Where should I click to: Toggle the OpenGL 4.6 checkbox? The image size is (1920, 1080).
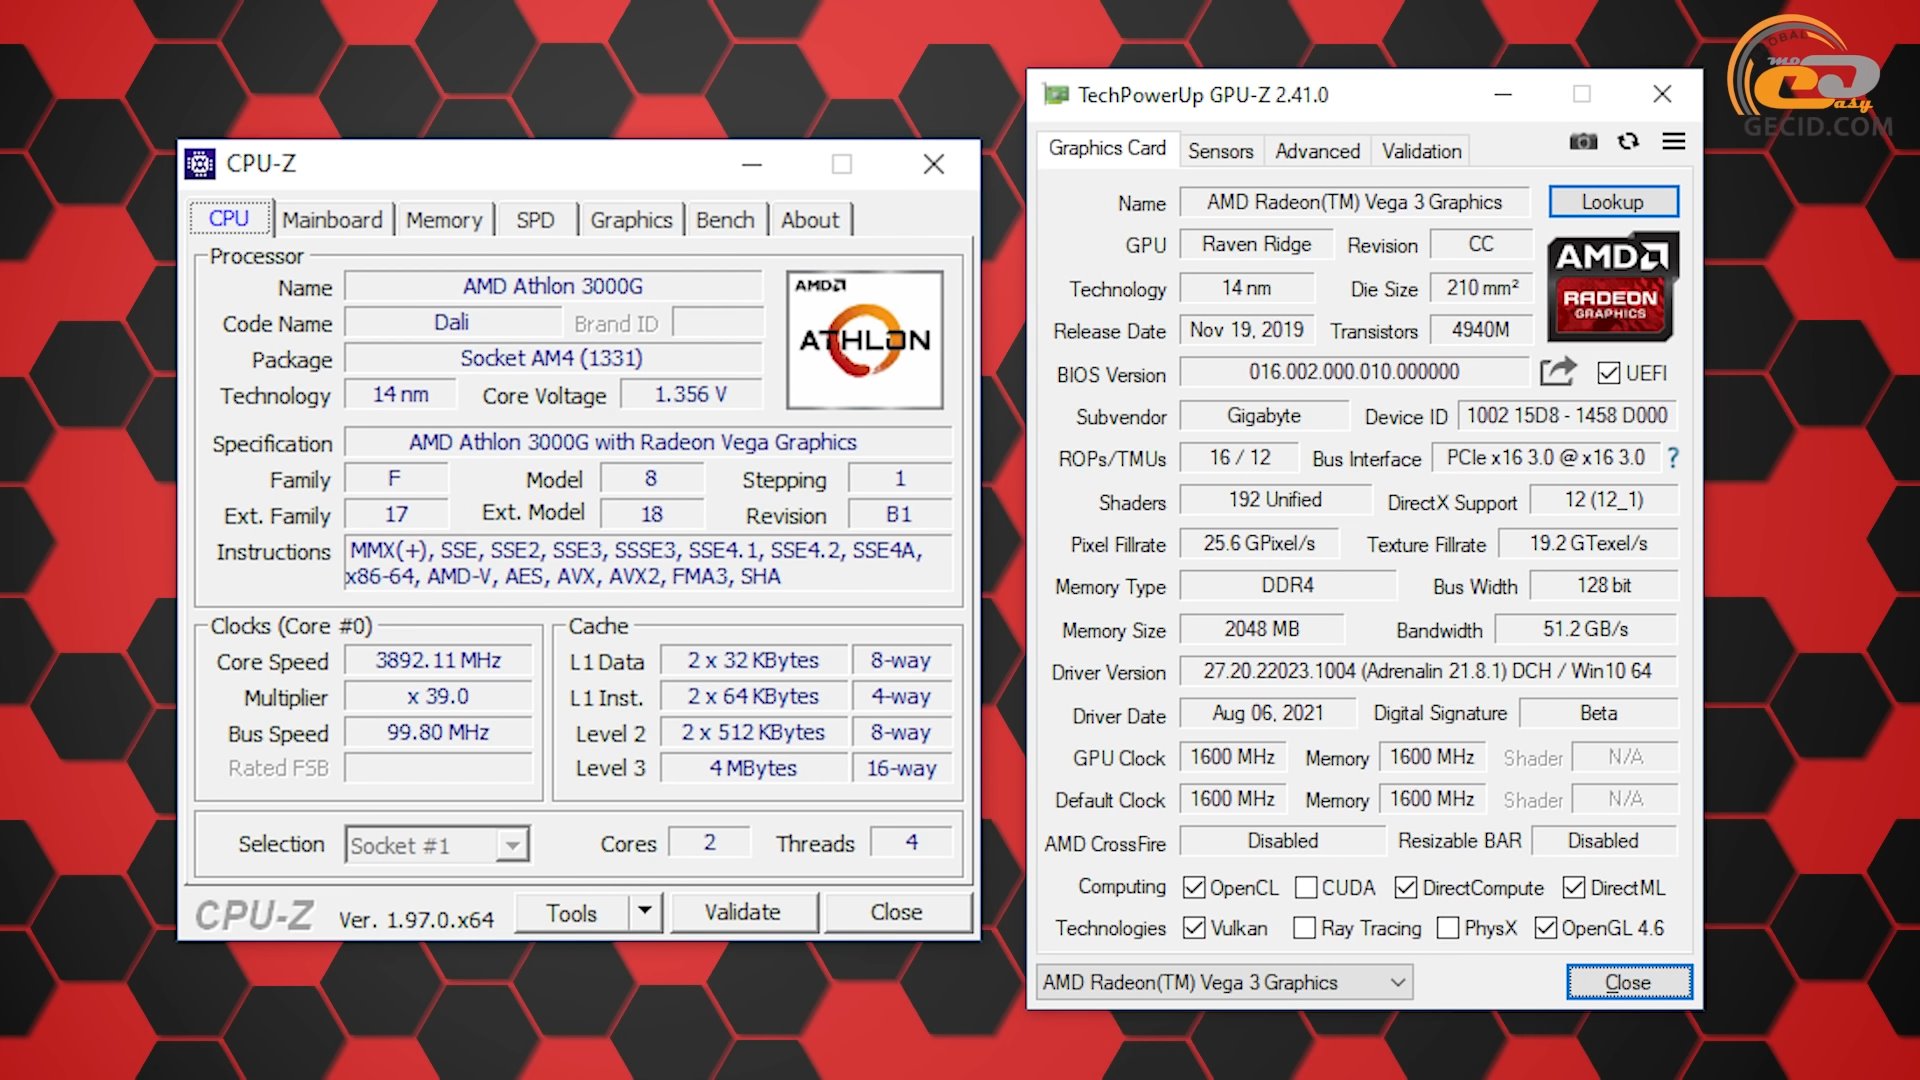tap(1545, 928)
